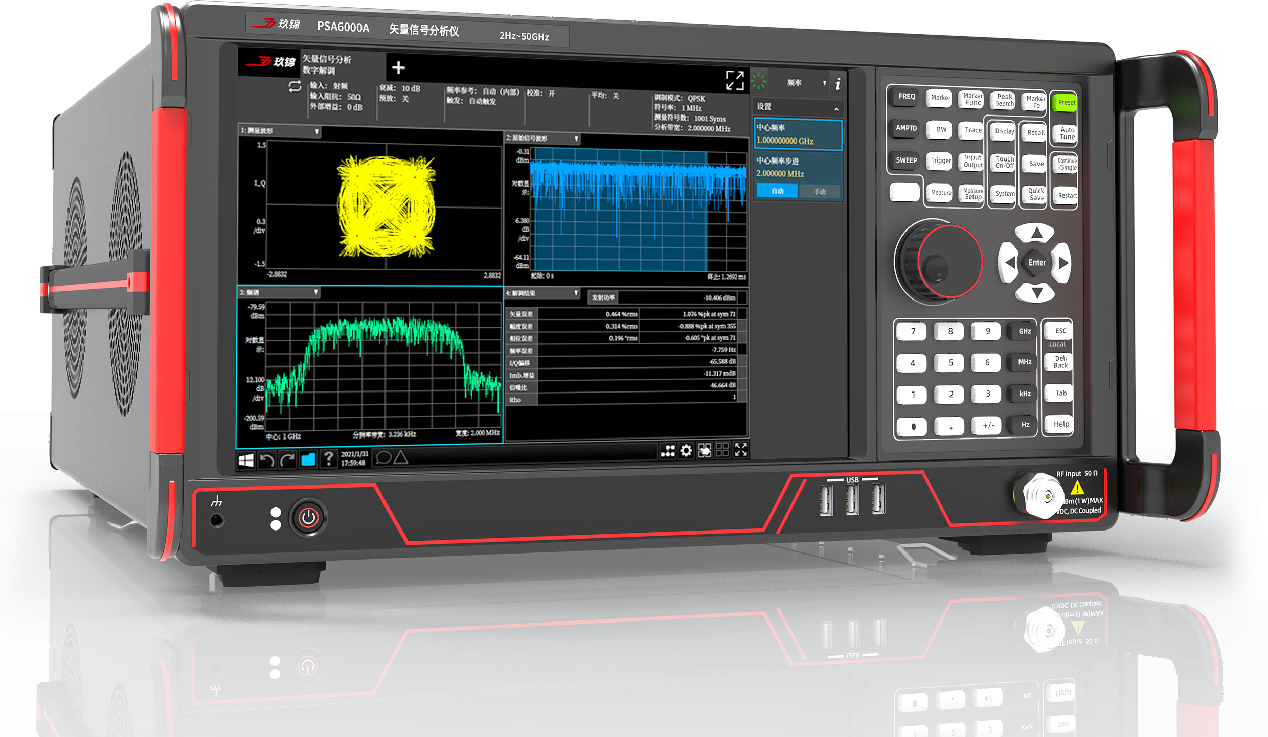Hit the Marker Func key
This screenshot has height=737, width=1268.
tap(972, 99)
